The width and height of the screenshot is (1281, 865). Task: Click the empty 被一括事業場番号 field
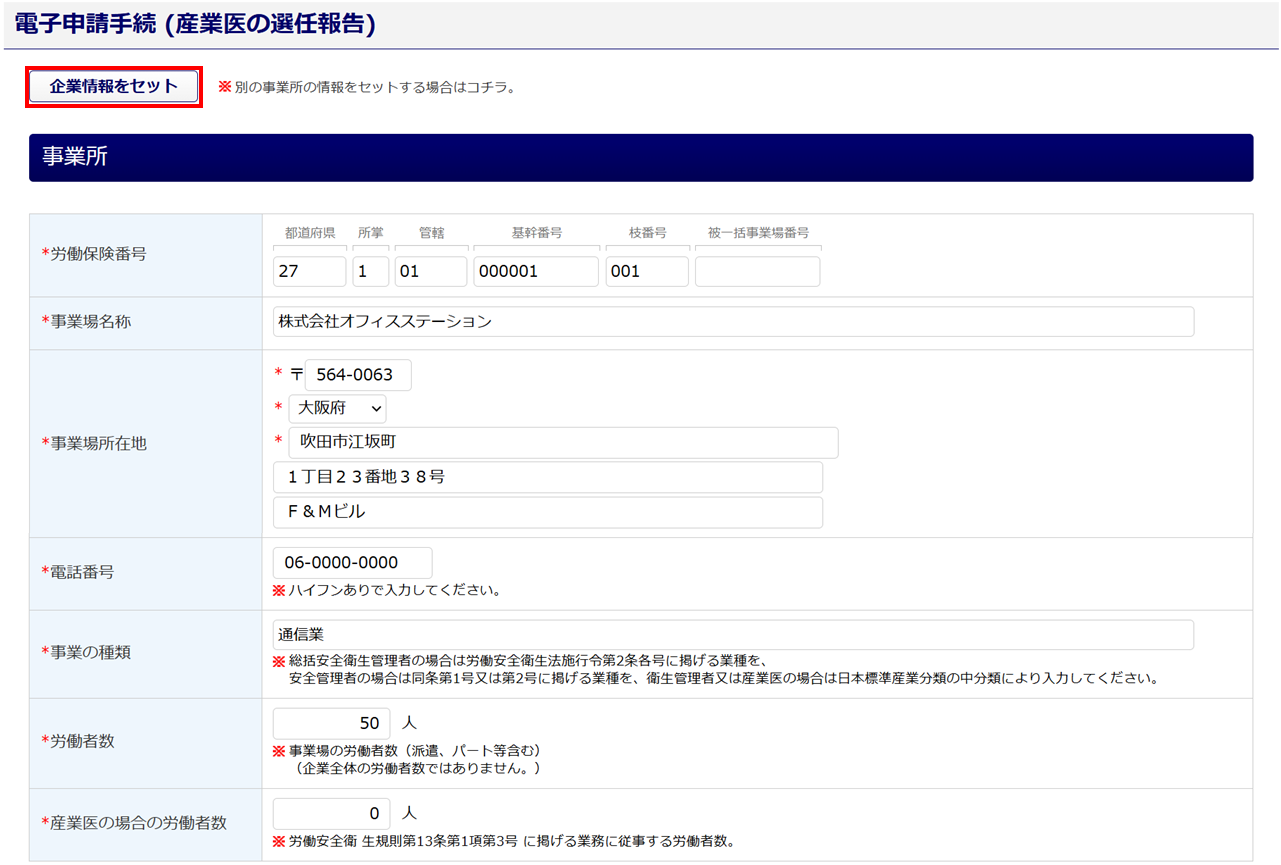click(x=757, y=272)
